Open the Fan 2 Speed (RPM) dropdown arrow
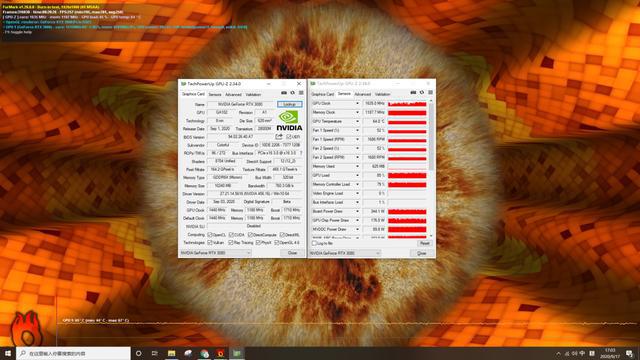The height and width of the screenshot is (360, 640). point(358,158)
